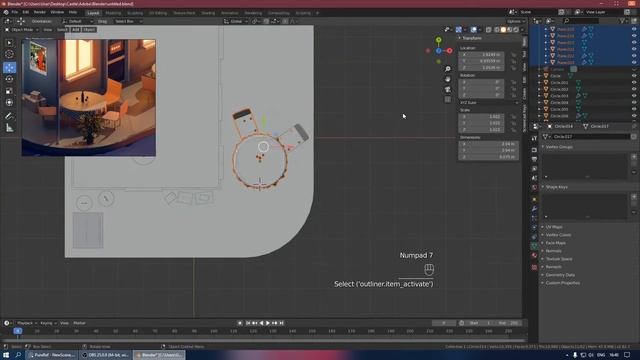The image size is (640, 360).
Task: Toggle snapping magnet in header
Action: coord(267,21)
